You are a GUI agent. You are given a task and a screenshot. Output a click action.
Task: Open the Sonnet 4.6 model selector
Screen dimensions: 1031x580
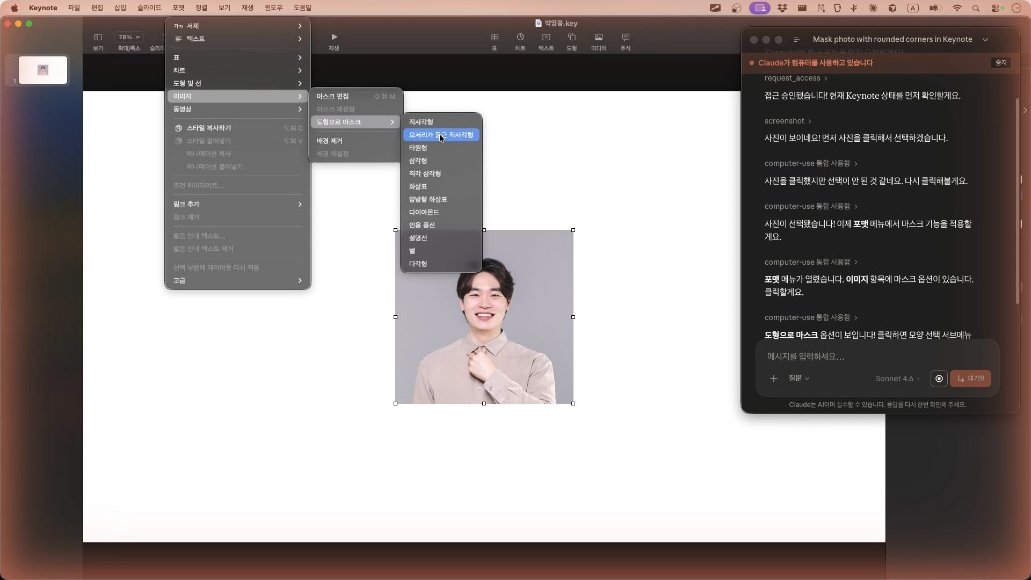click(898, 379)
